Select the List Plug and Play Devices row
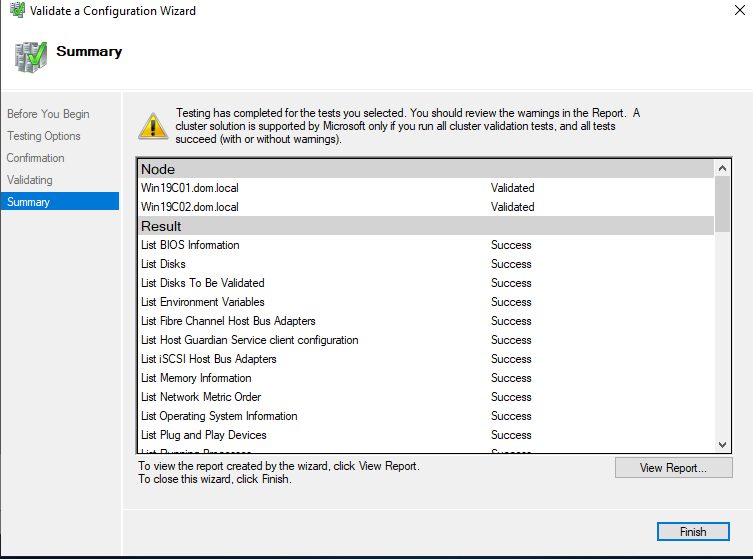The image size is (753, 559). point(203,435)
